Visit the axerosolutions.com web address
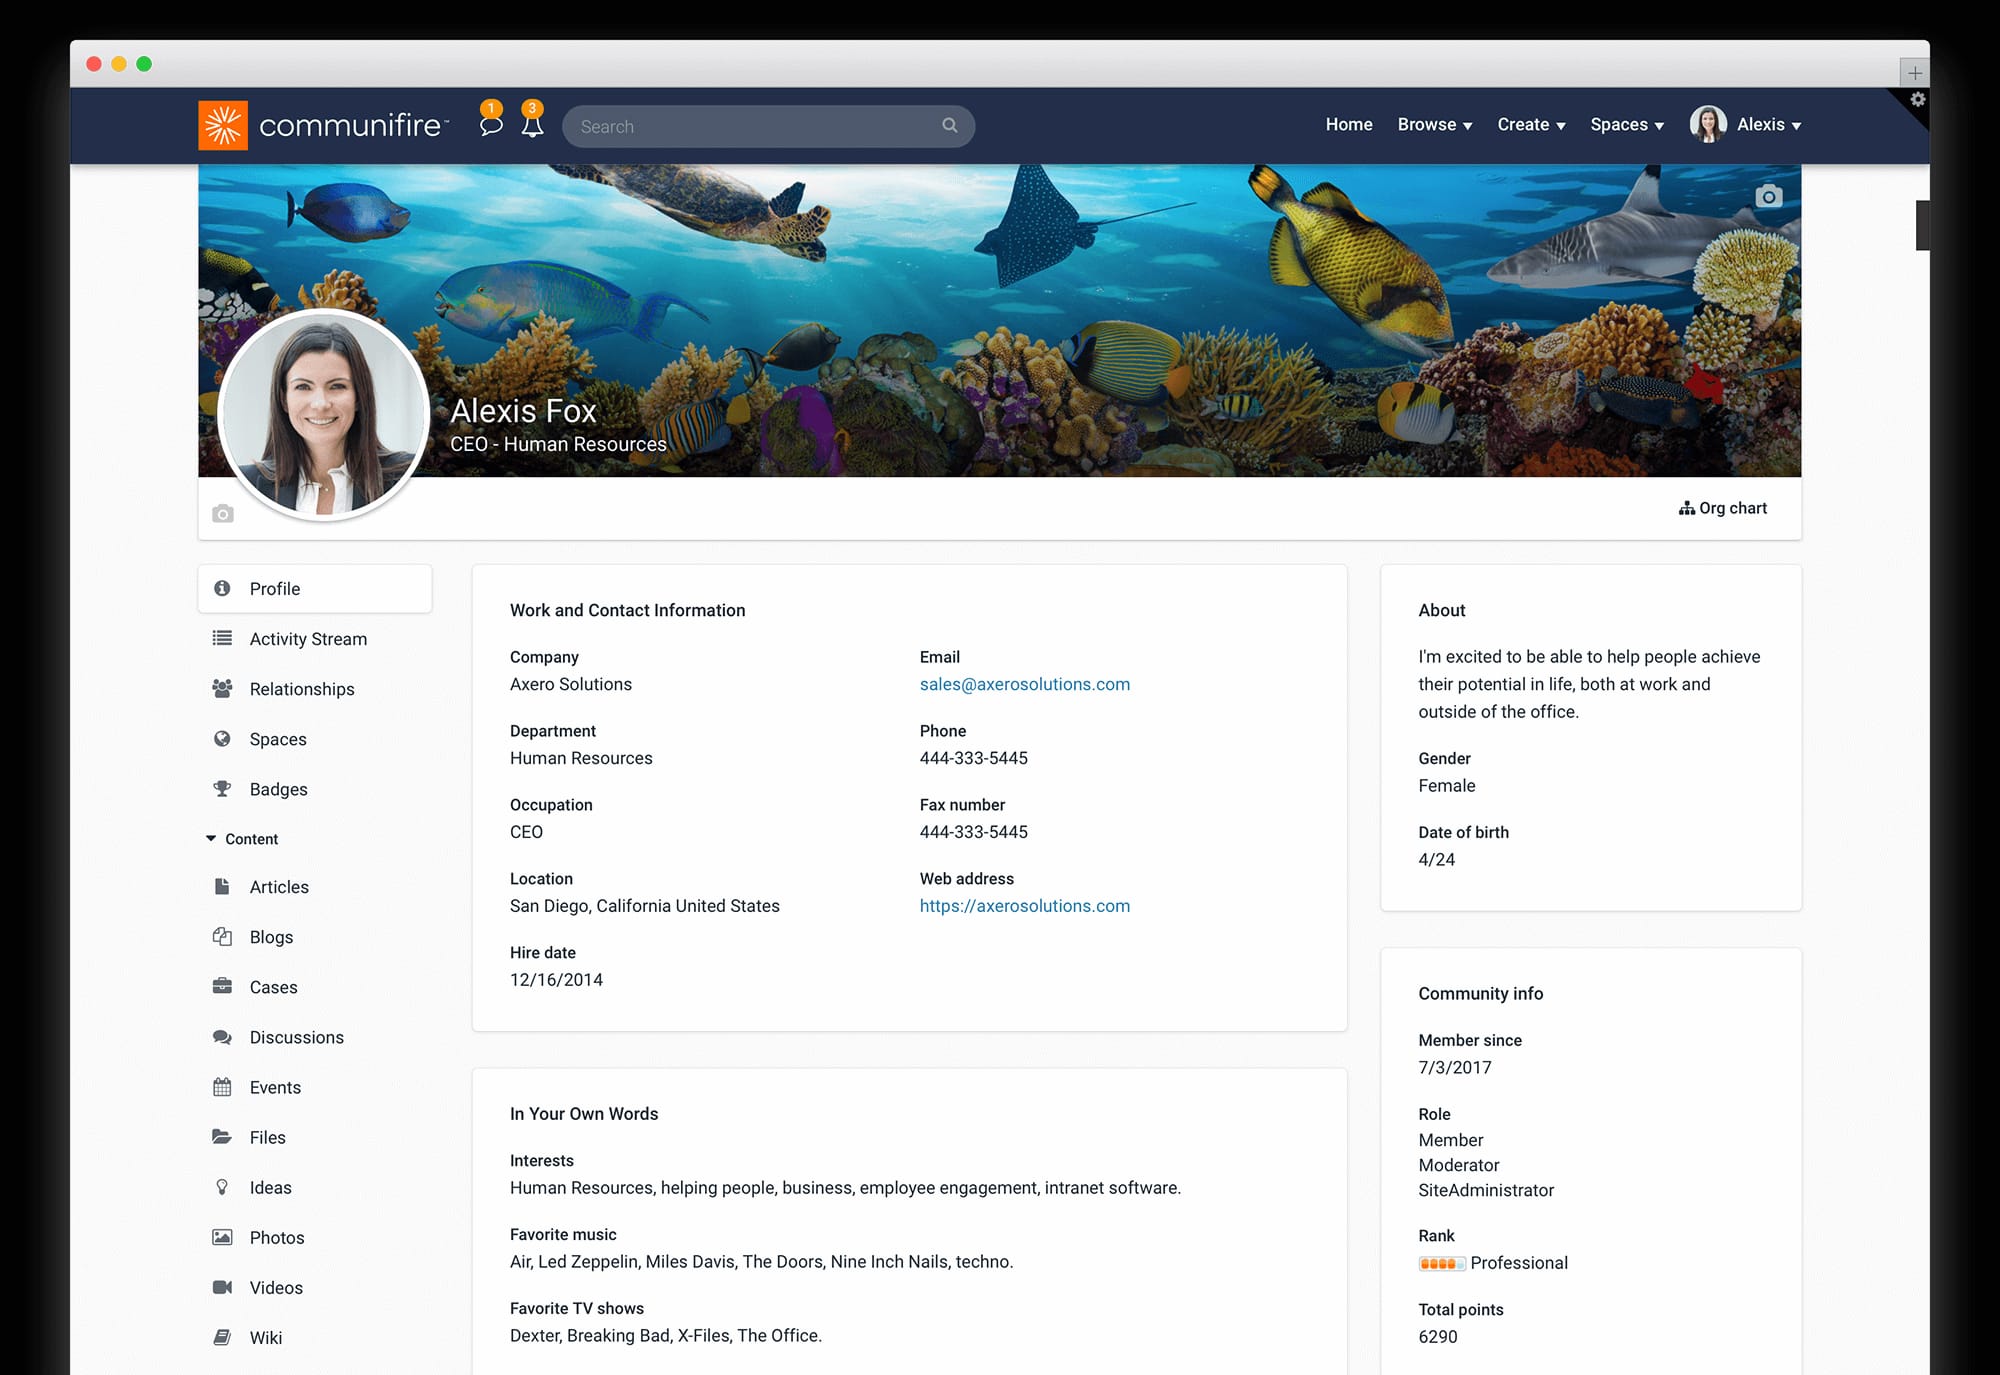Screen dimensions: 2000x1375 (x=1024, y=906)
